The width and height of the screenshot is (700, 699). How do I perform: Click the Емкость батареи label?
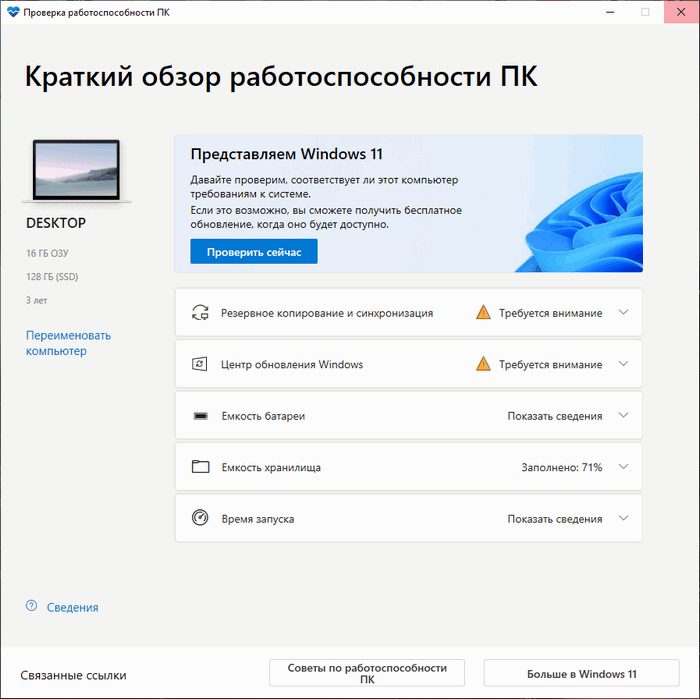[263, 416]
